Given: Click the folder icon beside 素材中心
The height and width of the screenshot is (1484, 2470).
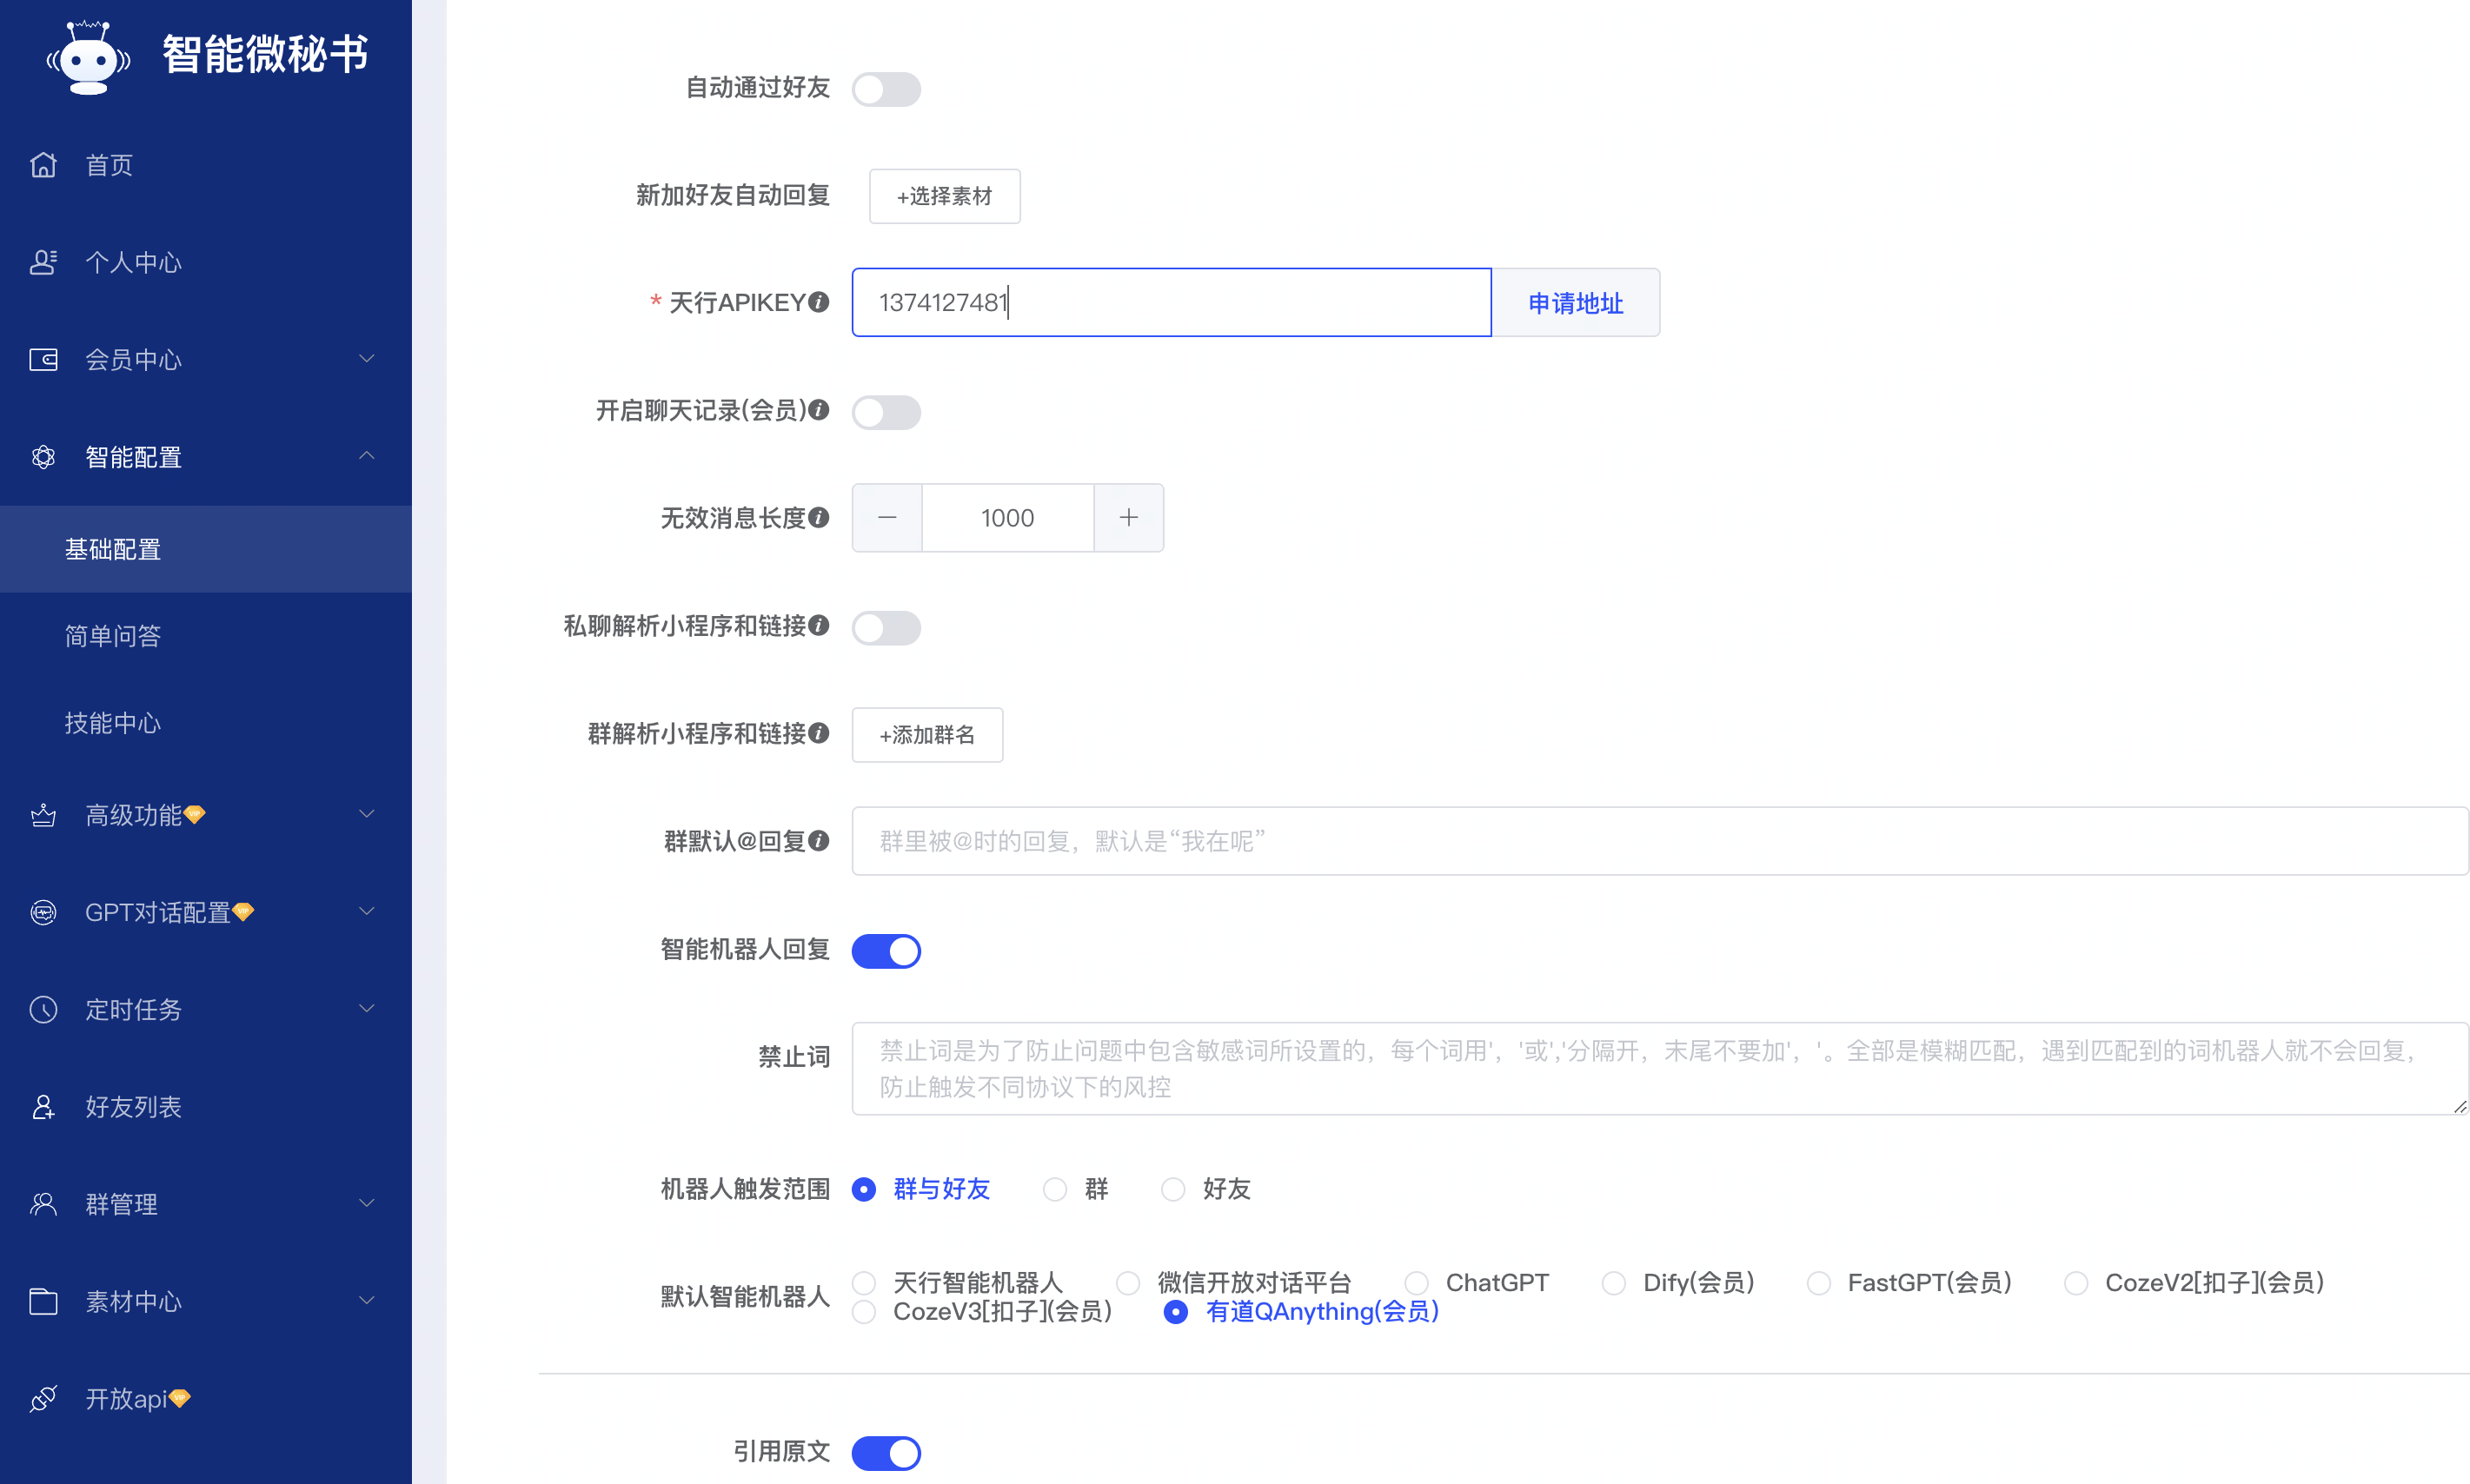Looking at the screenshot, I should pyautogui.click(x=43, y=1301).
